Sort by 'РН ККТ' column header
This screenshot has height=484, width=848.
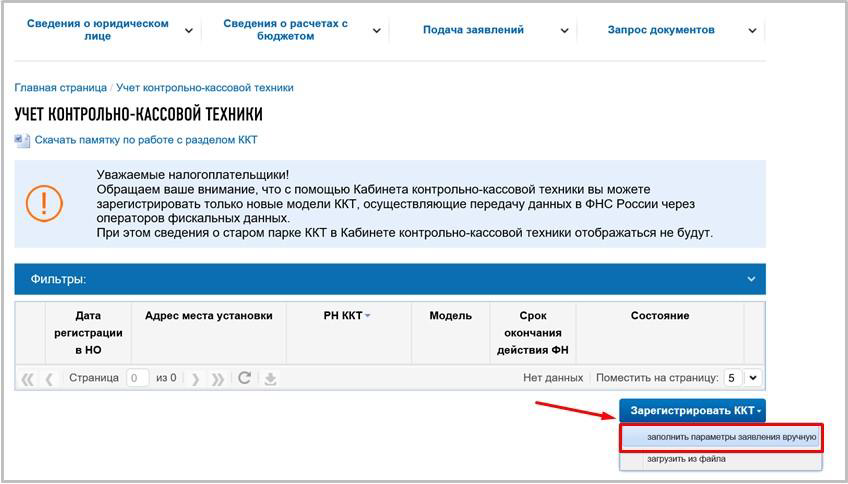349,333
